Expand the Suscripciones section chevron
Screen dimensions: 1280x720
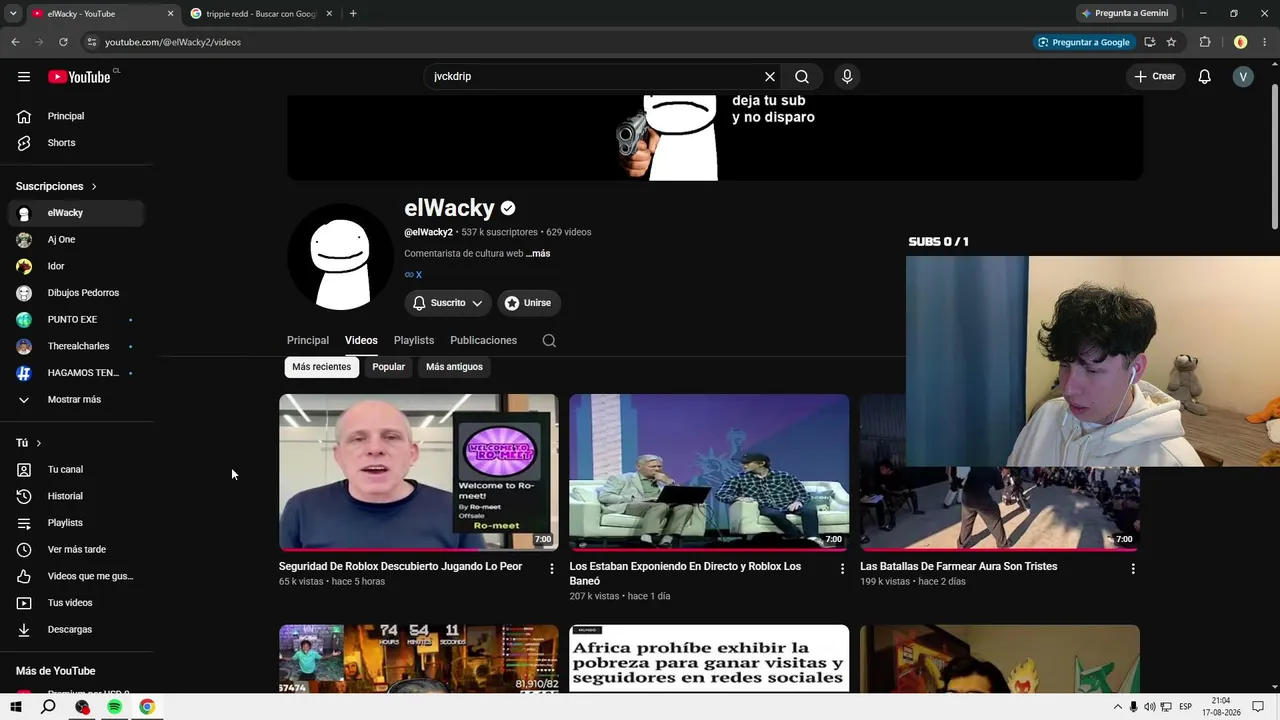(x=94, y=186)
